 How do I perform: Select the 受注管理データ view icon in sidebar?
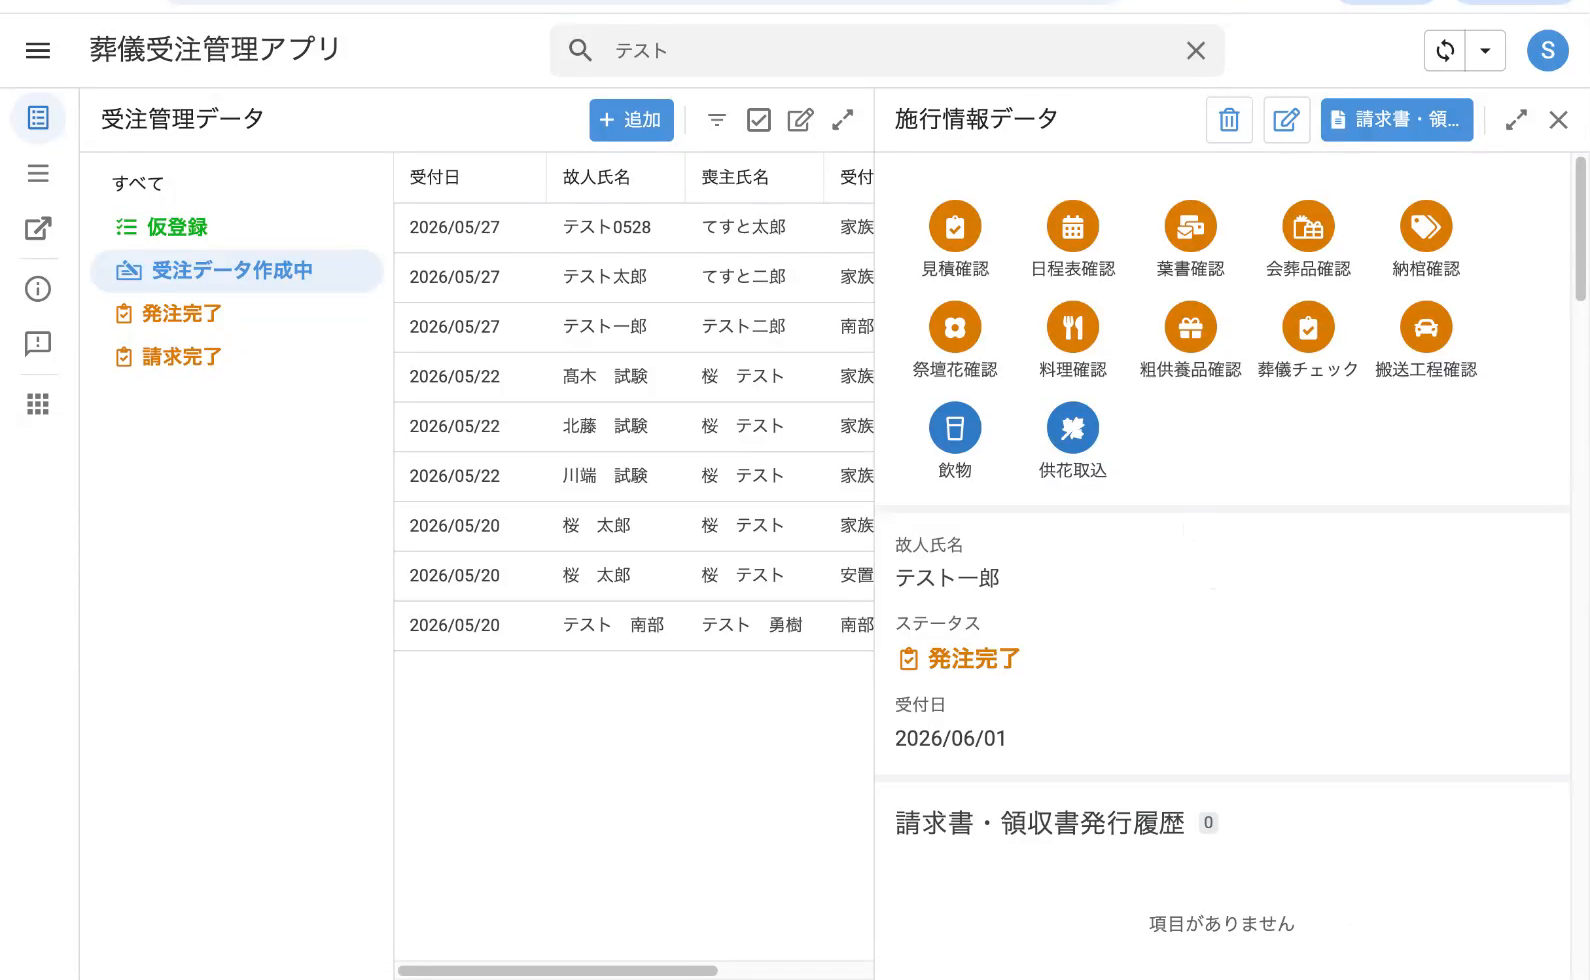coord(38,118)
